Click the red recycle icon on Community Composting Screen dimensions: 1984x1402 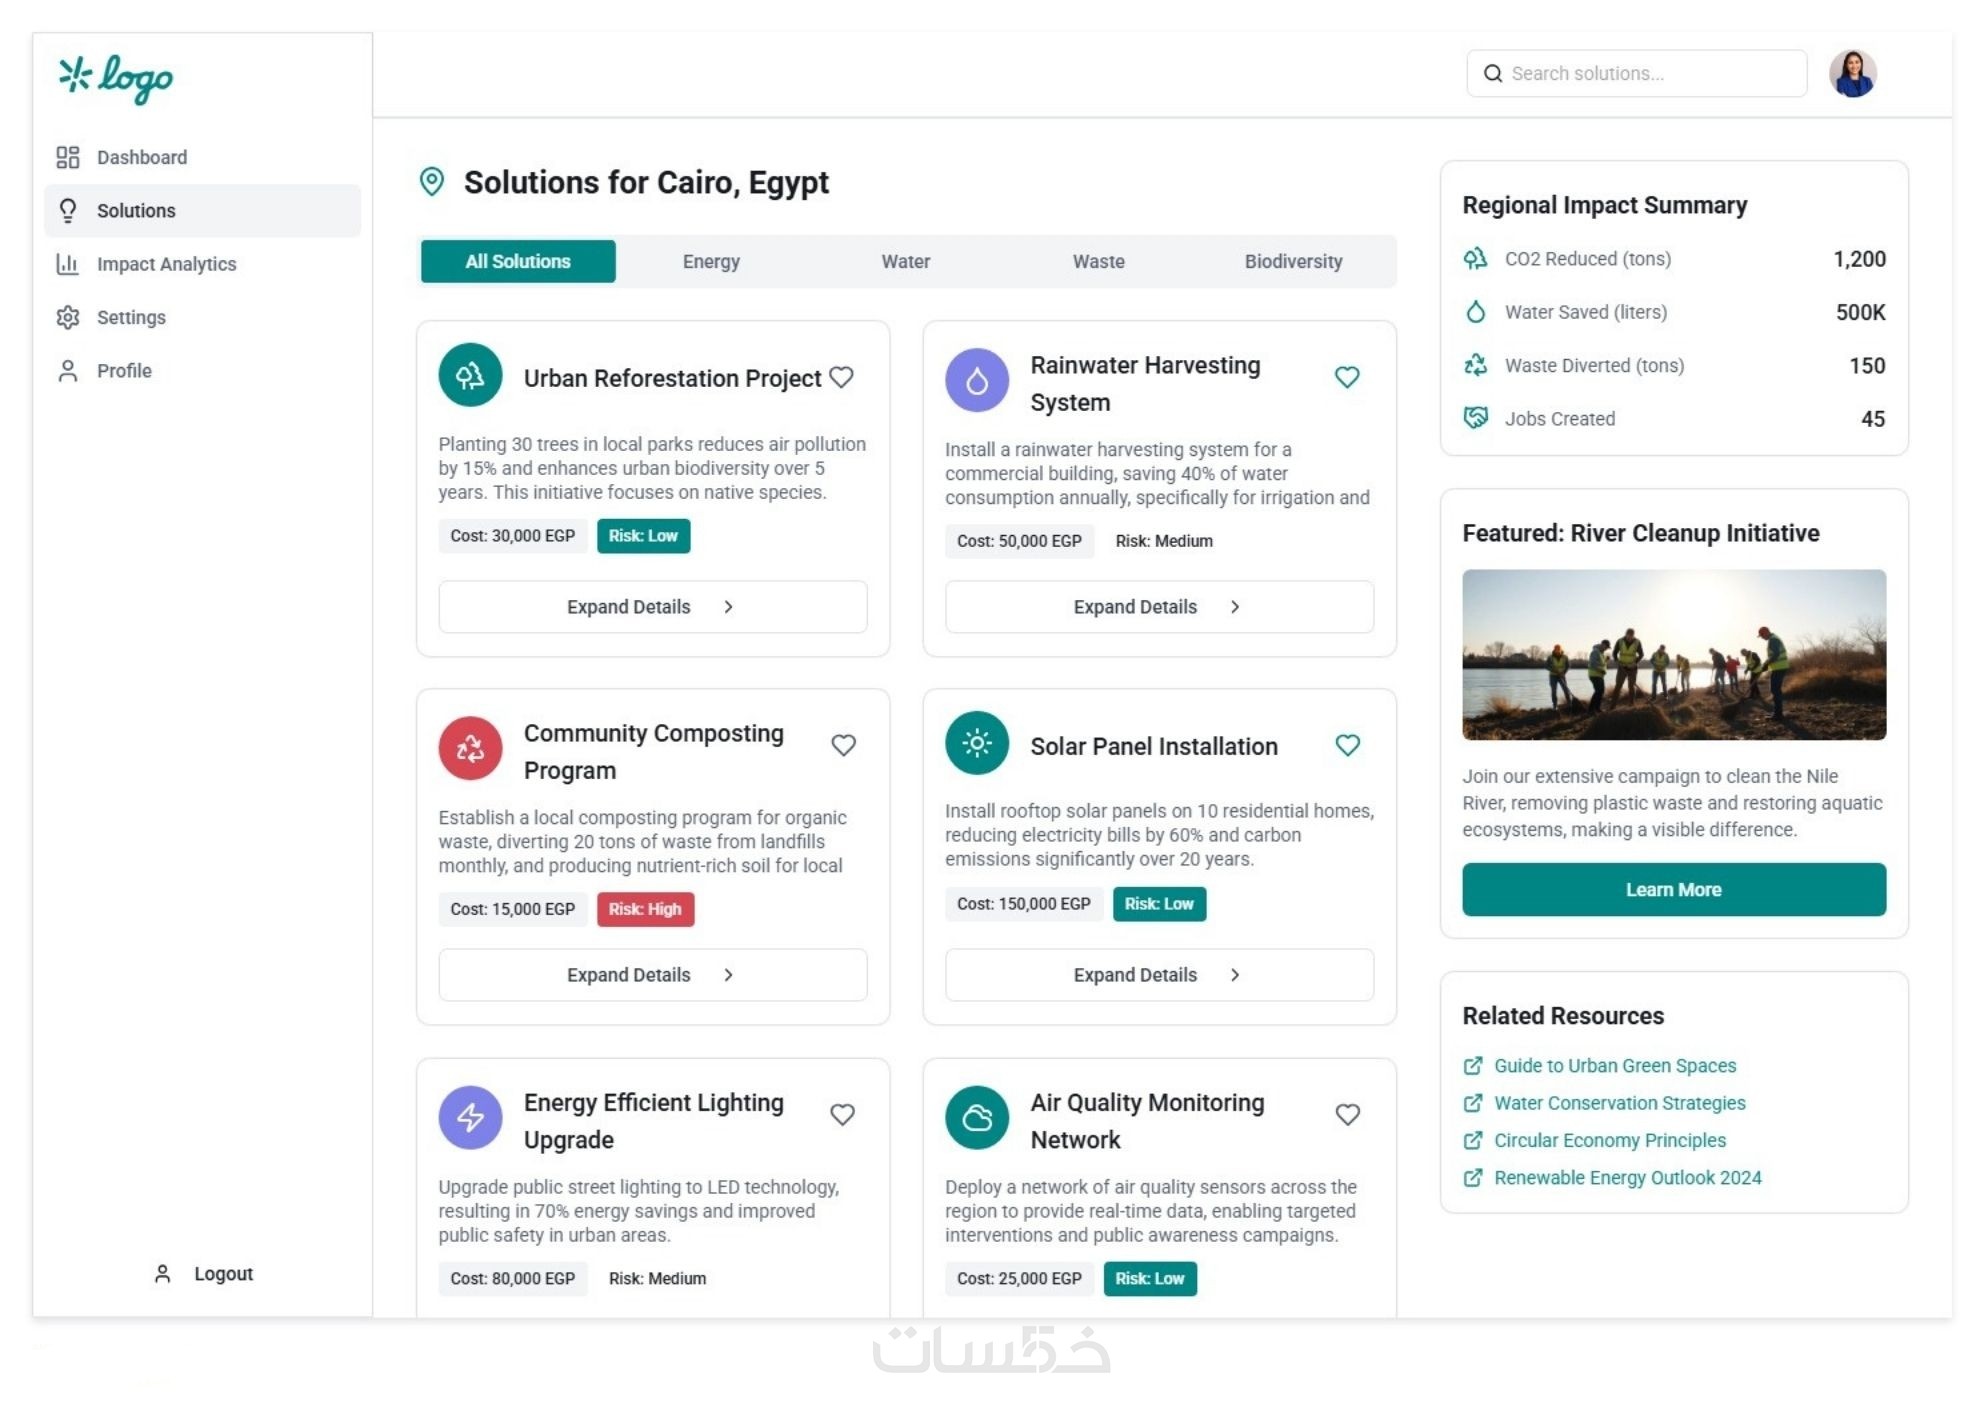click(x=470, y=748)
